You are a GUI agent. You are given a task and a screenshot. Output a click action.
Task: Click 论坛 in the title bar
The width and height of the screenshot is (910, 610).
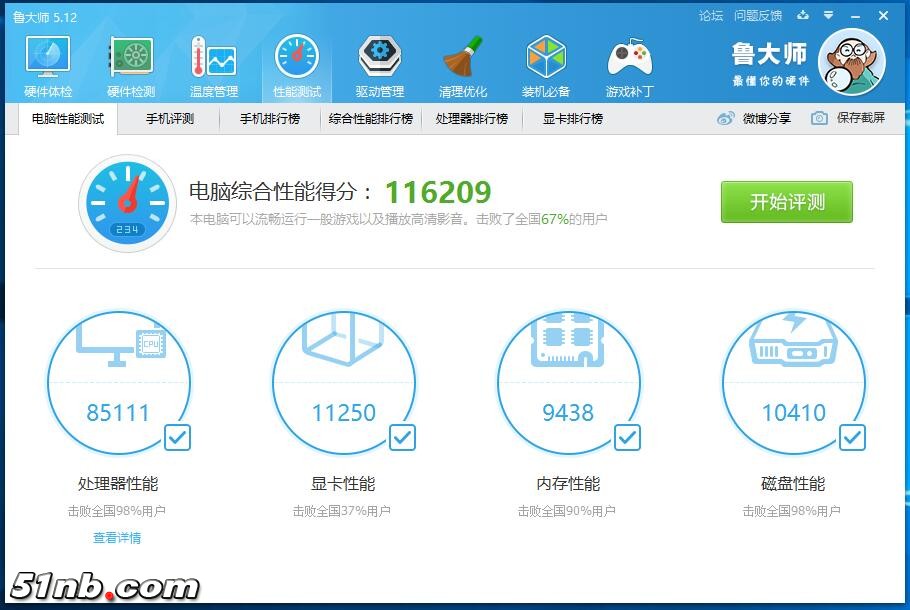pyautogui.click(x=712, y=16)
